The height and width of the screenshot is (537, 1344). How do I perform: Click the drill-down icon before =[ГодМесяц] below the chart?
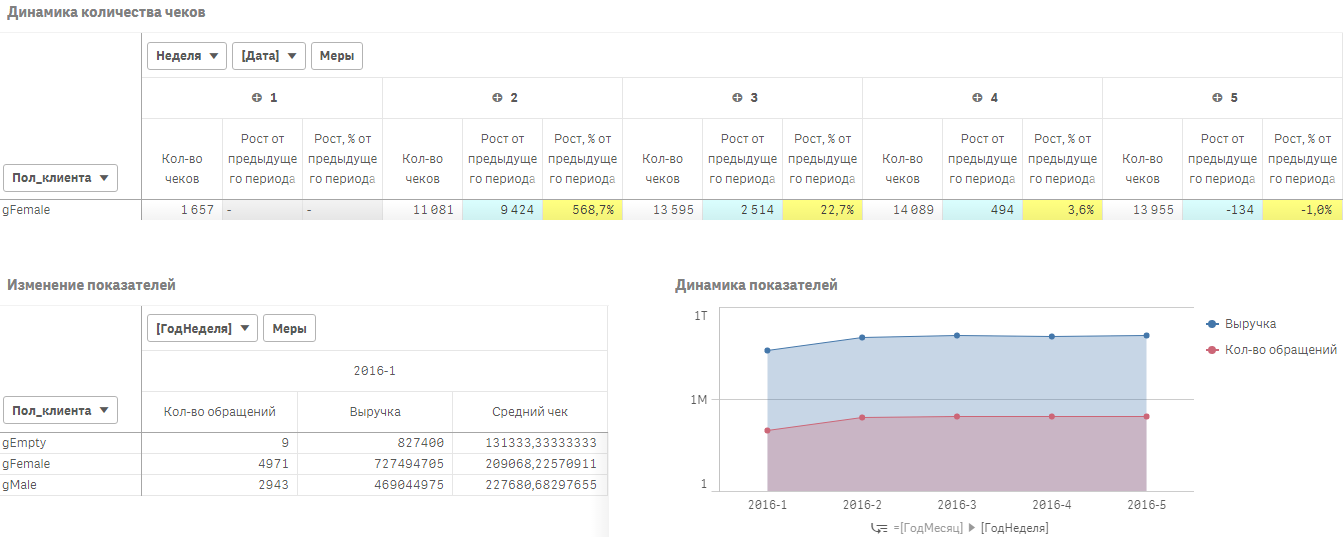(880, 528)
